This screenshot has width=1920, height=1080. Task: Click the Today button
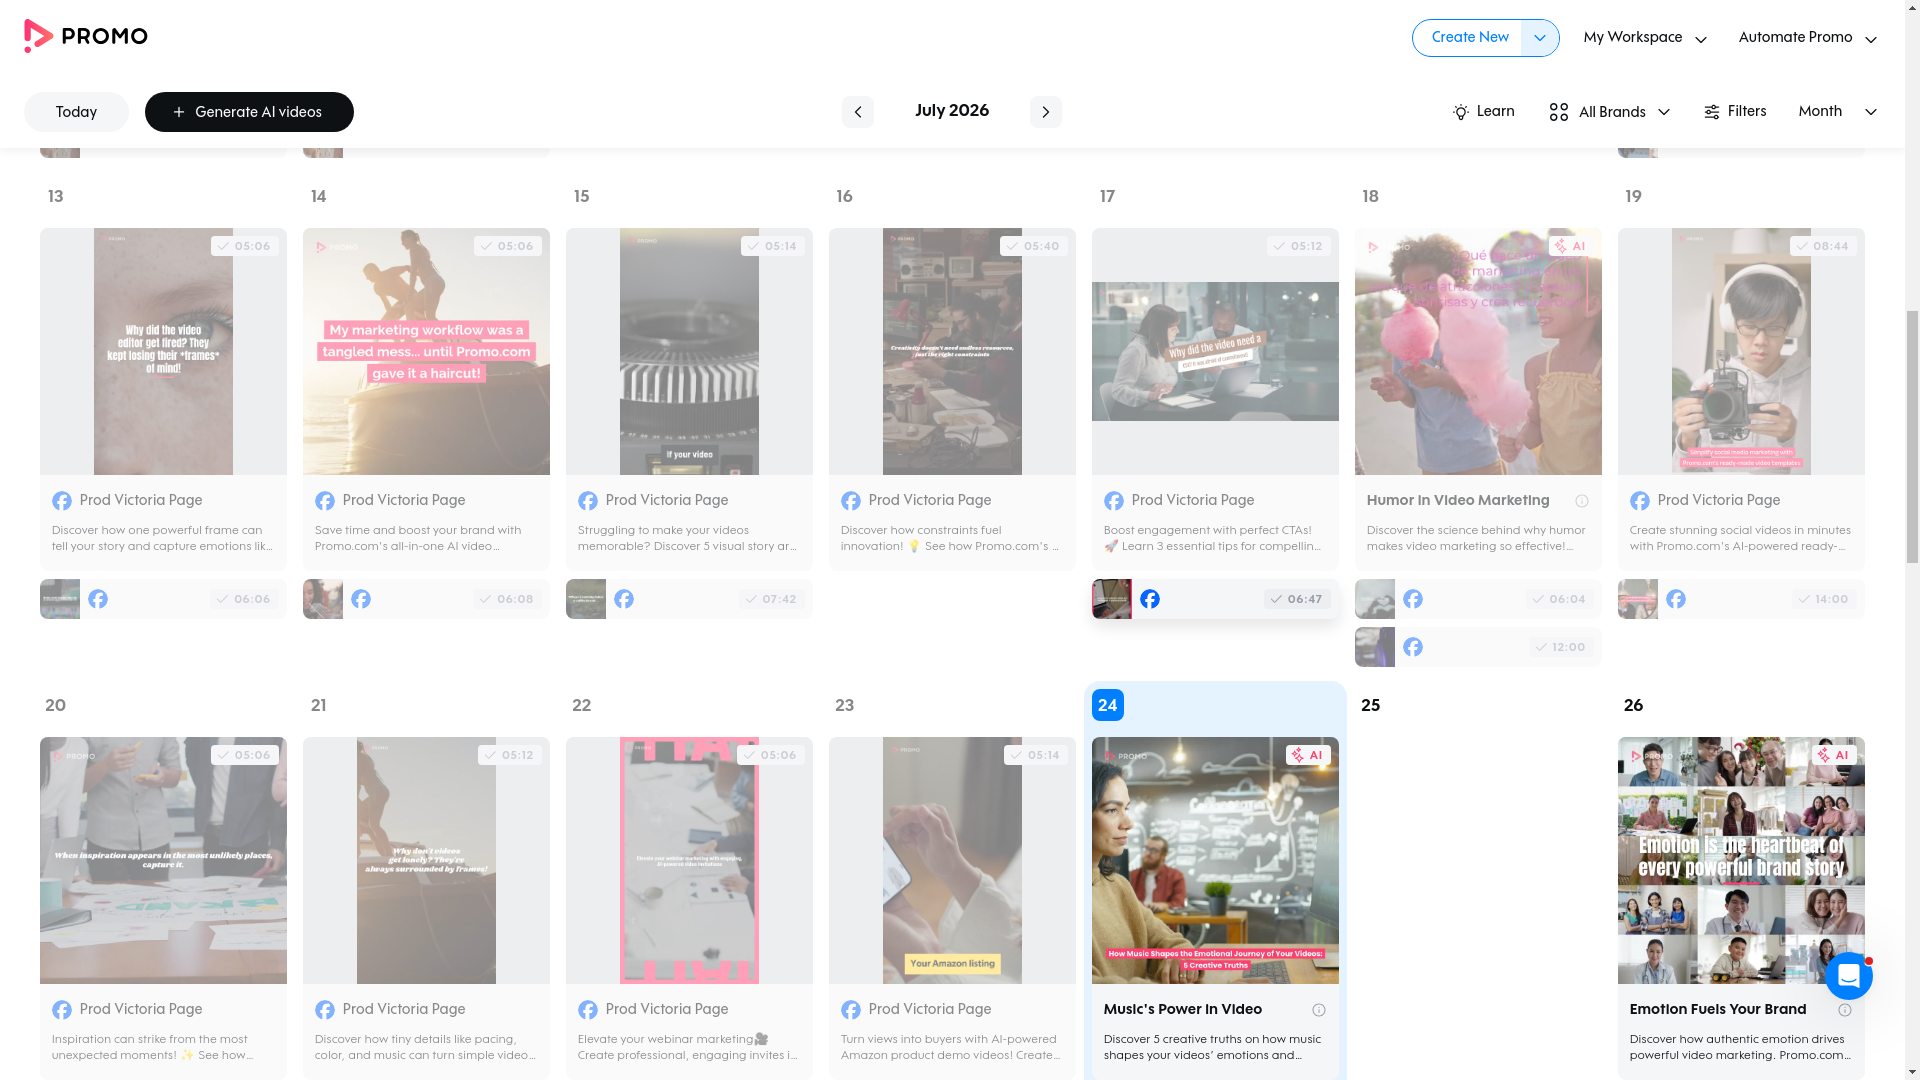(76, 112)
